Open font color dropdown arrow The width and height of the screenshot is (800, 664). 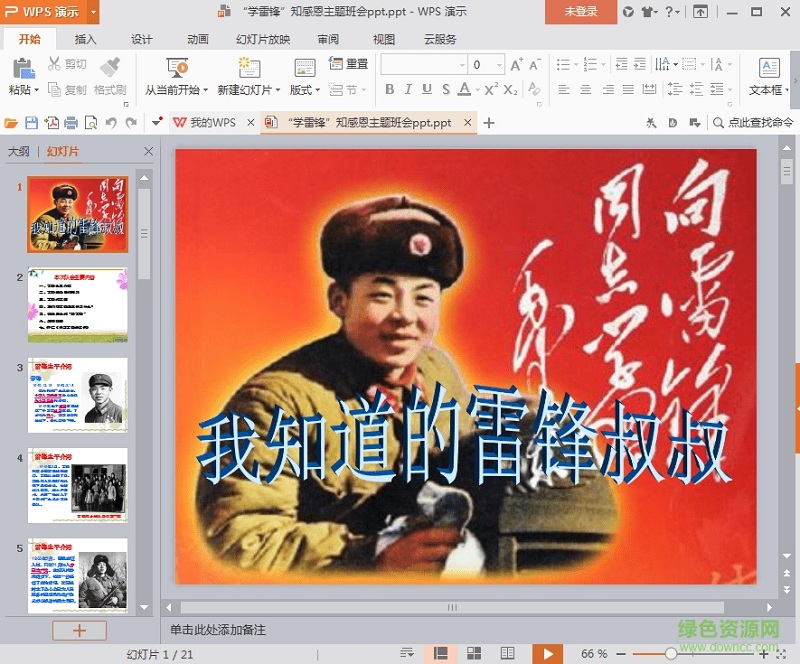[478, 90]
